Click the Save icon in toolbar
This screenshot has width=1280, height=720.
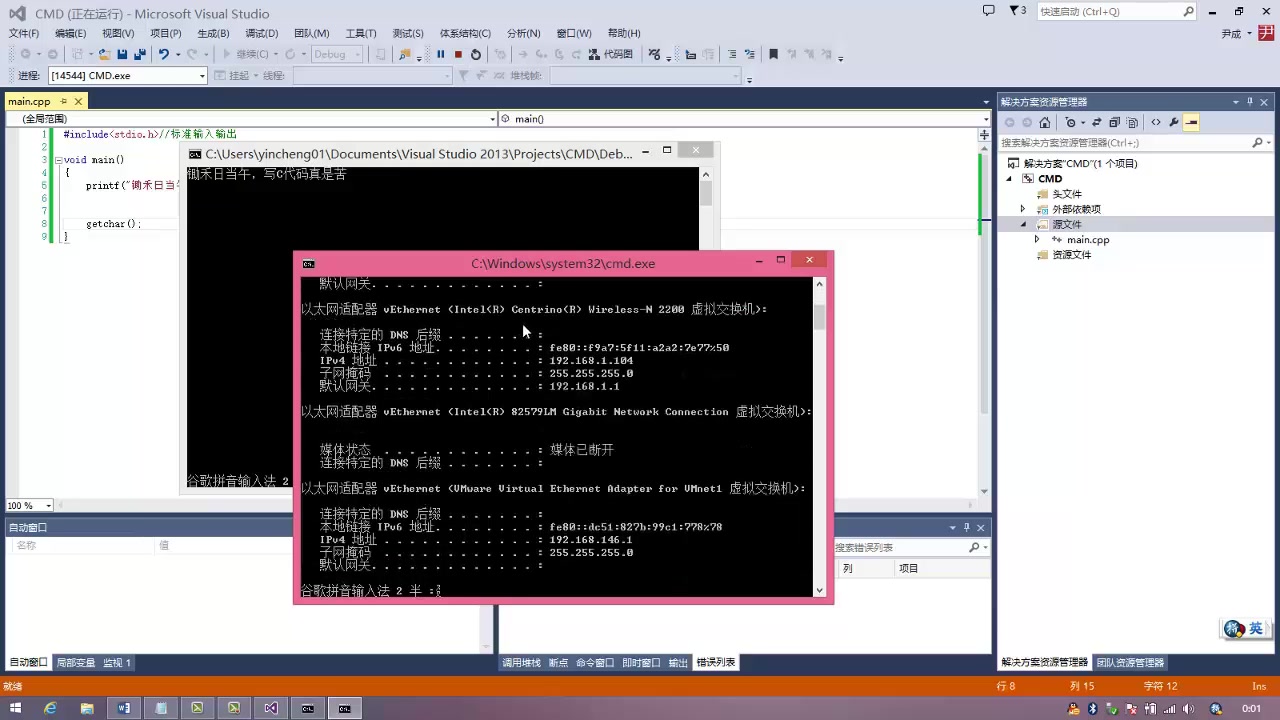[122, 54]
